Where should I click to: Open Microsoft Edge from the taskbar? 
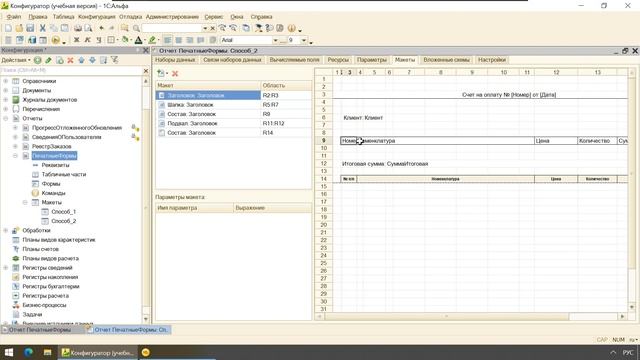coord(28,352)
